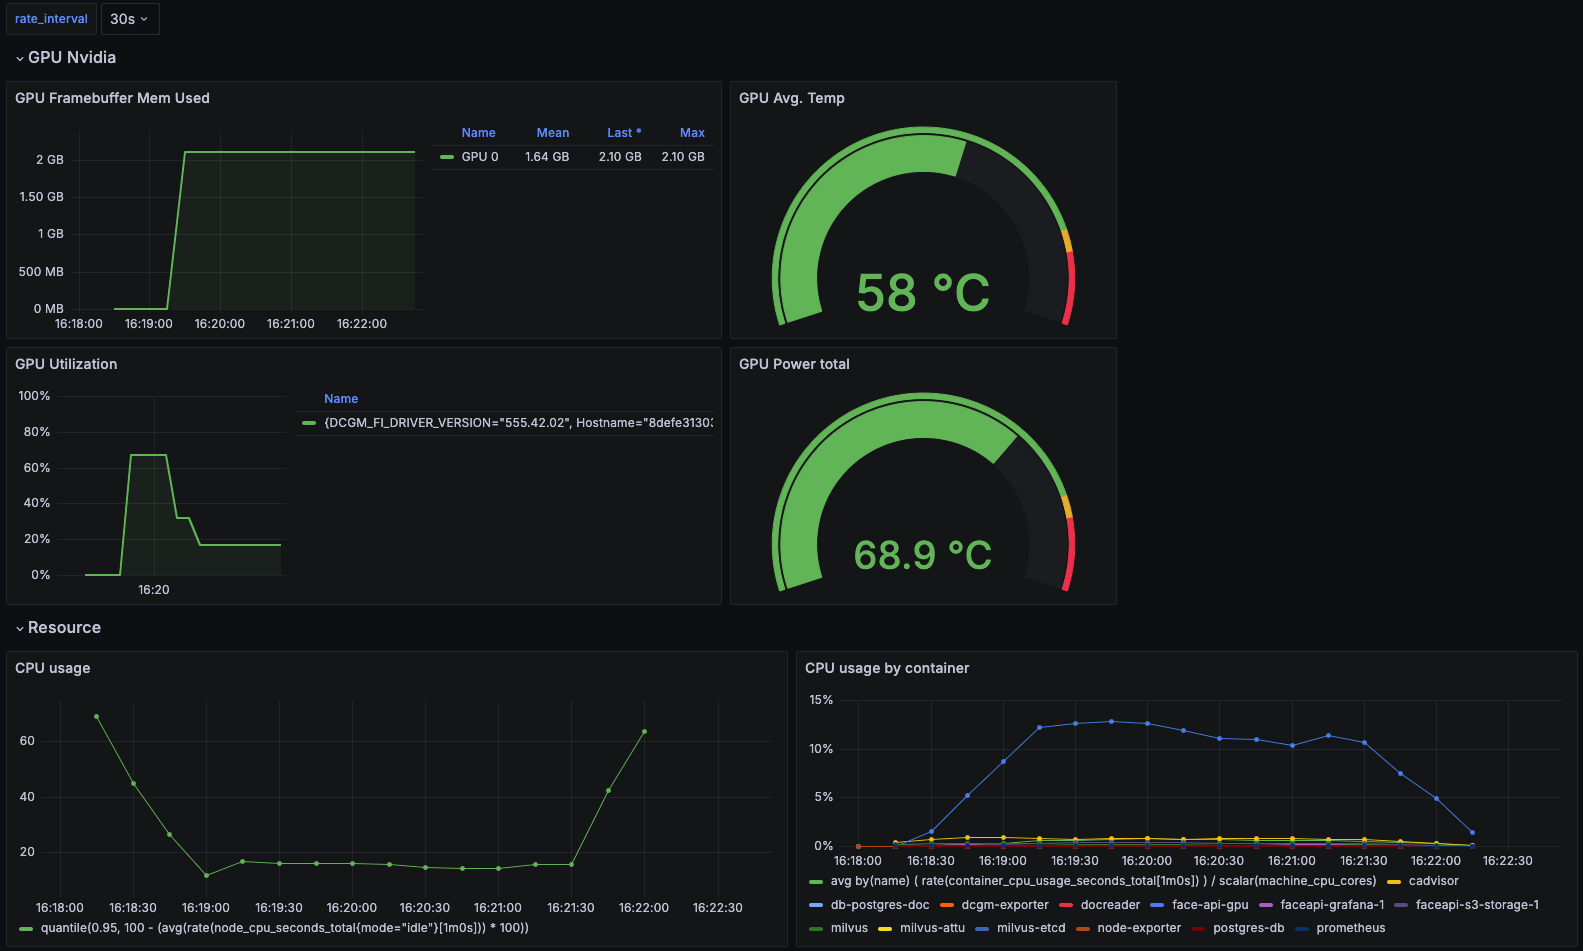Toggle faceapi-grafana-1 series in legend

(1332, 905)
